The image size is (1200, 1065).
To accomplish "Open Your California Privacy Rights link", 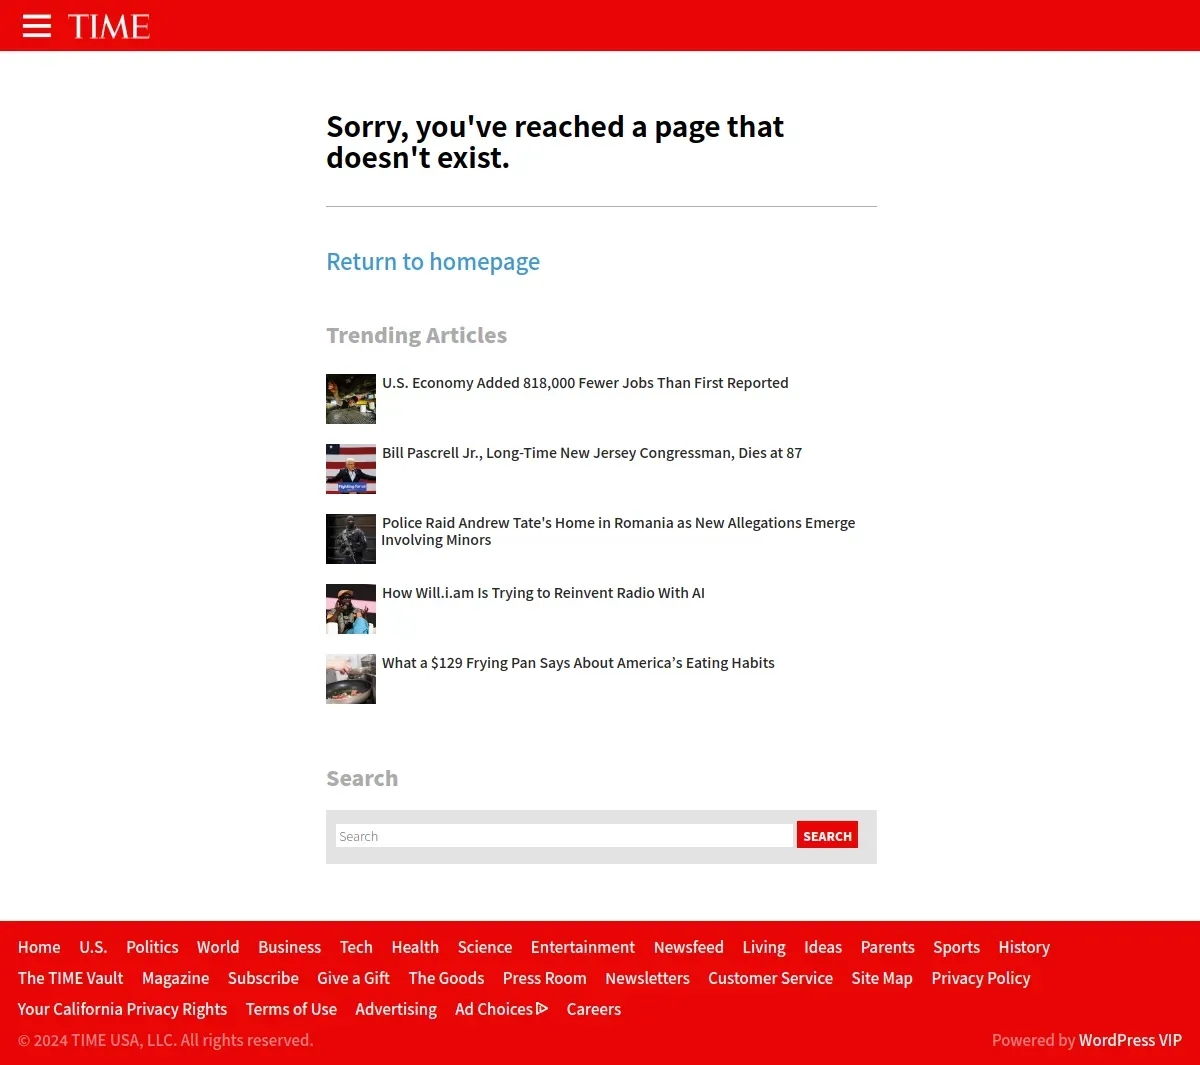I will tap(123, 1009).
